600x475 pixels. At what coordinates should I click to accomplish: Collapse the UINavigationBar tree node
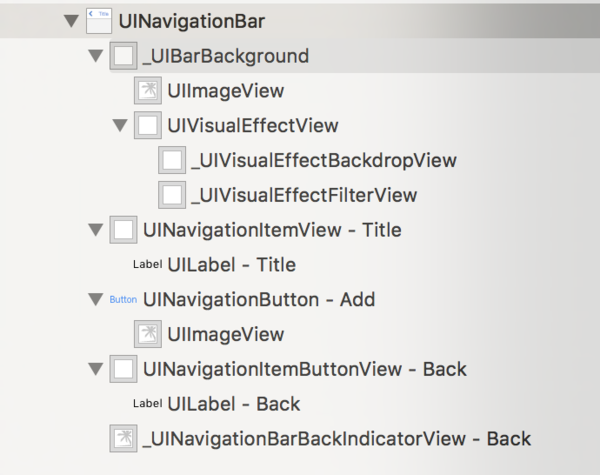click(70, 20)
